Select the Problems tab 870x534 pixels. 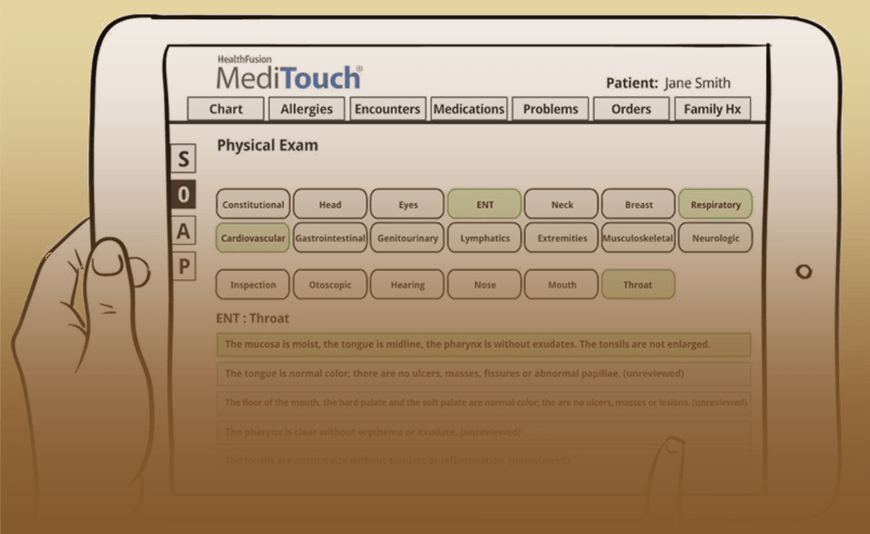coord(550,109)
